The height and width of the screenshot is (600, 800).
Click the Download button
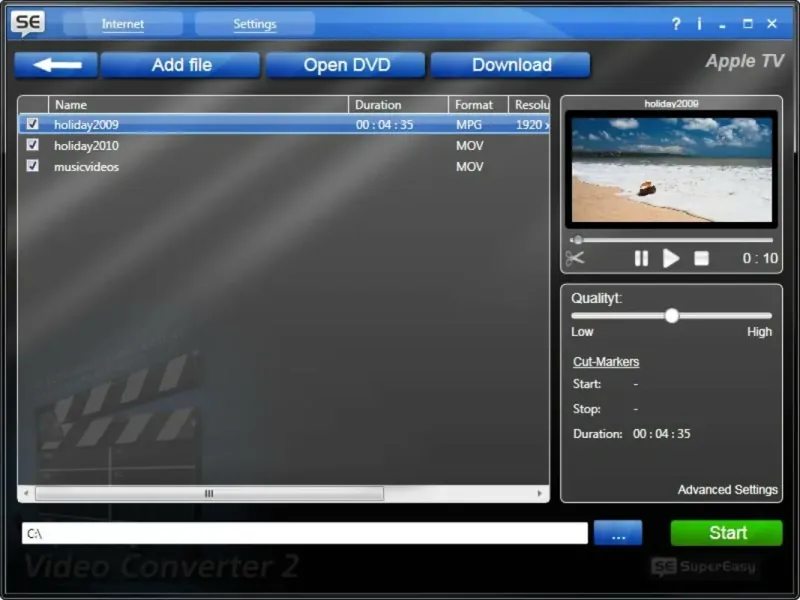[510, 65]
